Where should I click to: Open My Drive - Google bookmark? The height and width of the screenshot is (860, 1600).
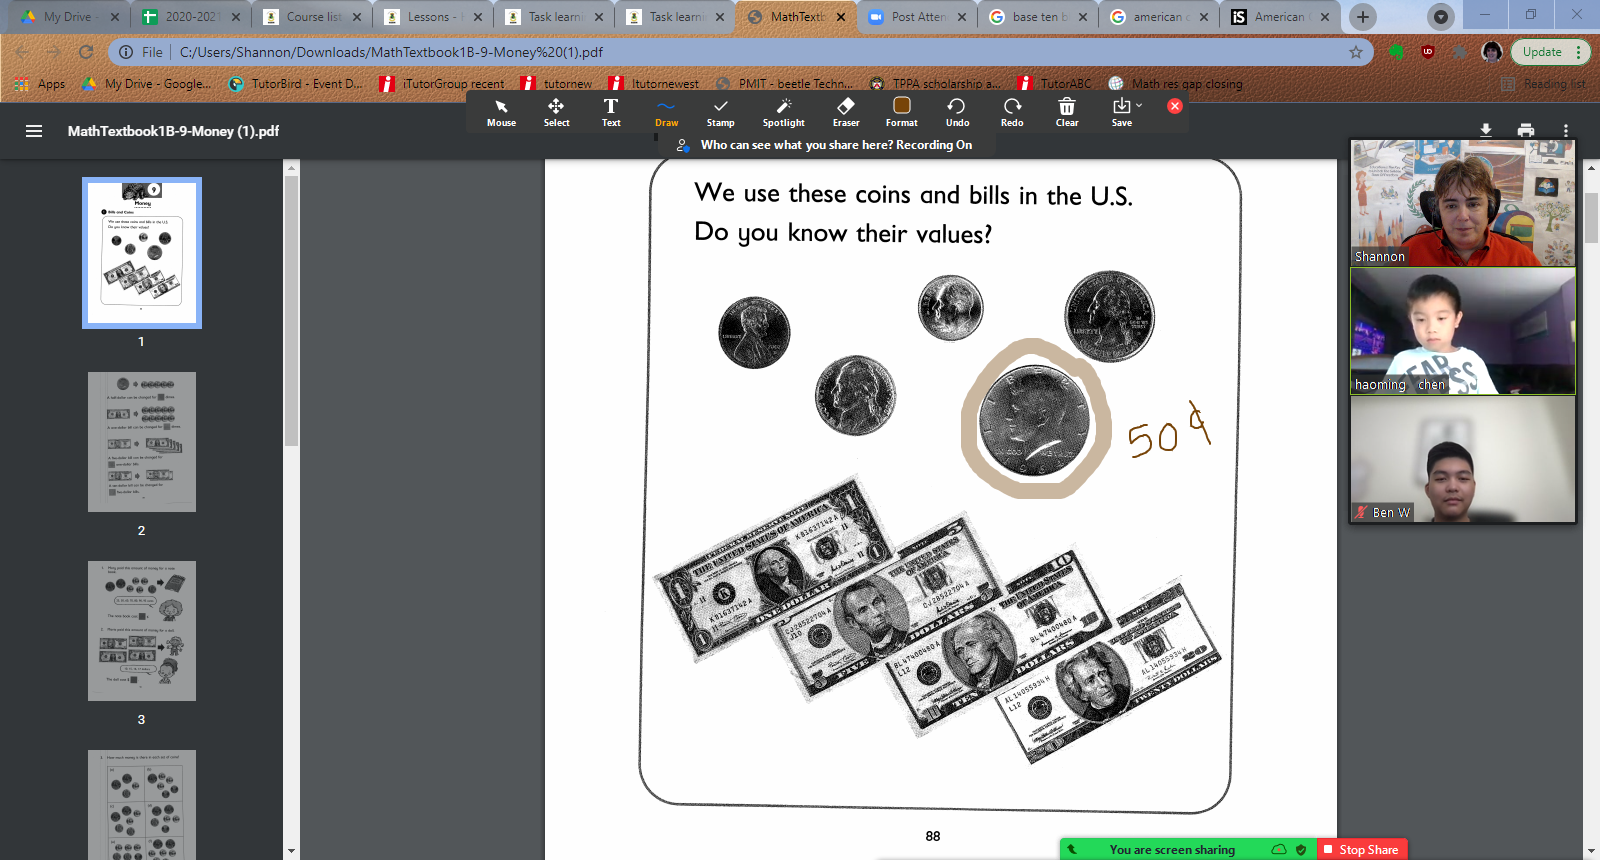click(146, 84)
